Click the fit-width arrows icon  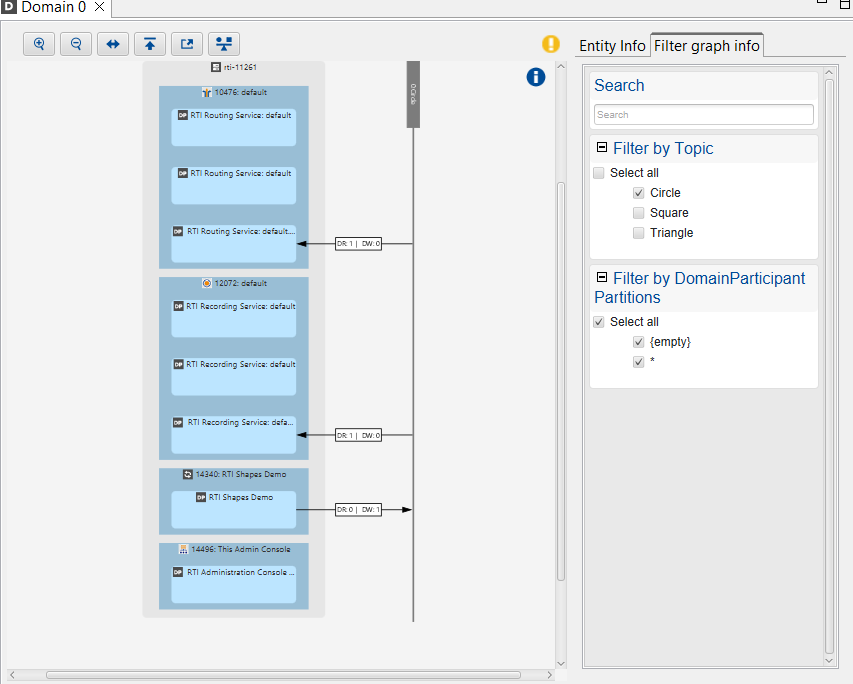pyautogui.click(x=112, y=44)
